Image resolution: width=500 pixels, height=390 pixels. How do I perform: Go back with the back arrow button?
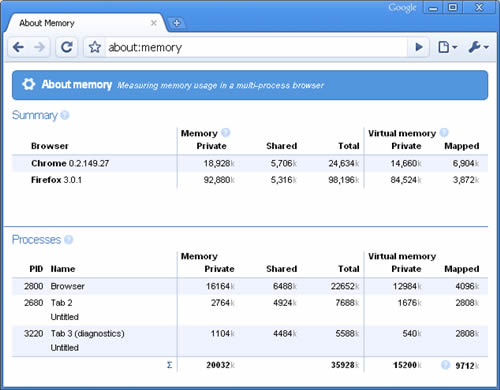click(x=19, y=47)
